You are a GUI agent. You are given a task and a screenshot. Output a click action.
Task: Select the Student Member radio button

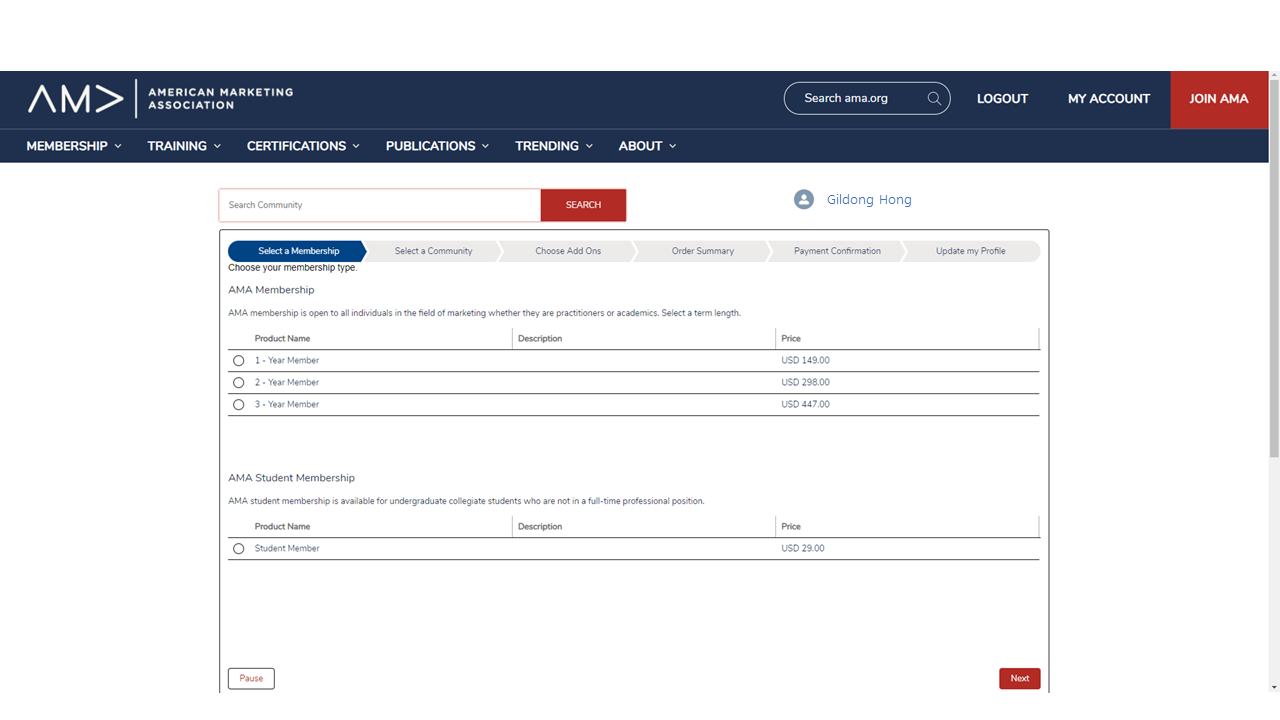[x=238, y=549]
